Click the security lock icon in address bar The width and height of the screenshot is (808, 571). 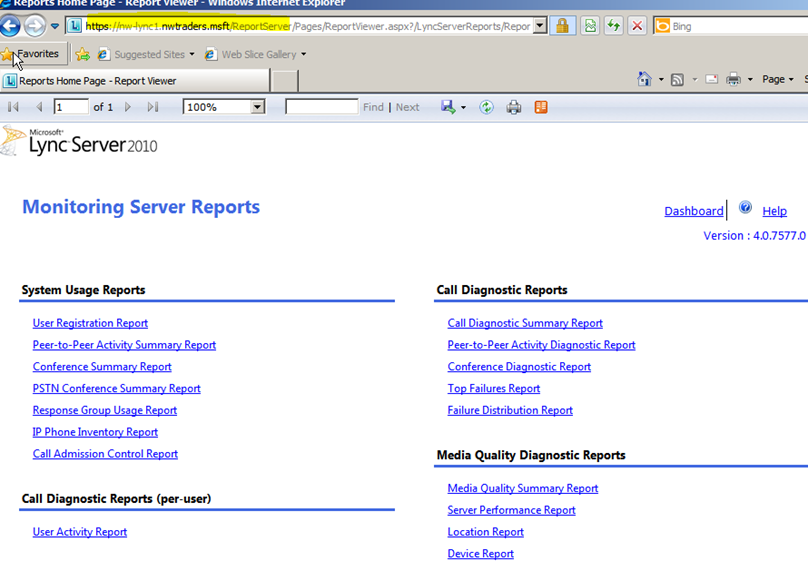pos(563,26)
